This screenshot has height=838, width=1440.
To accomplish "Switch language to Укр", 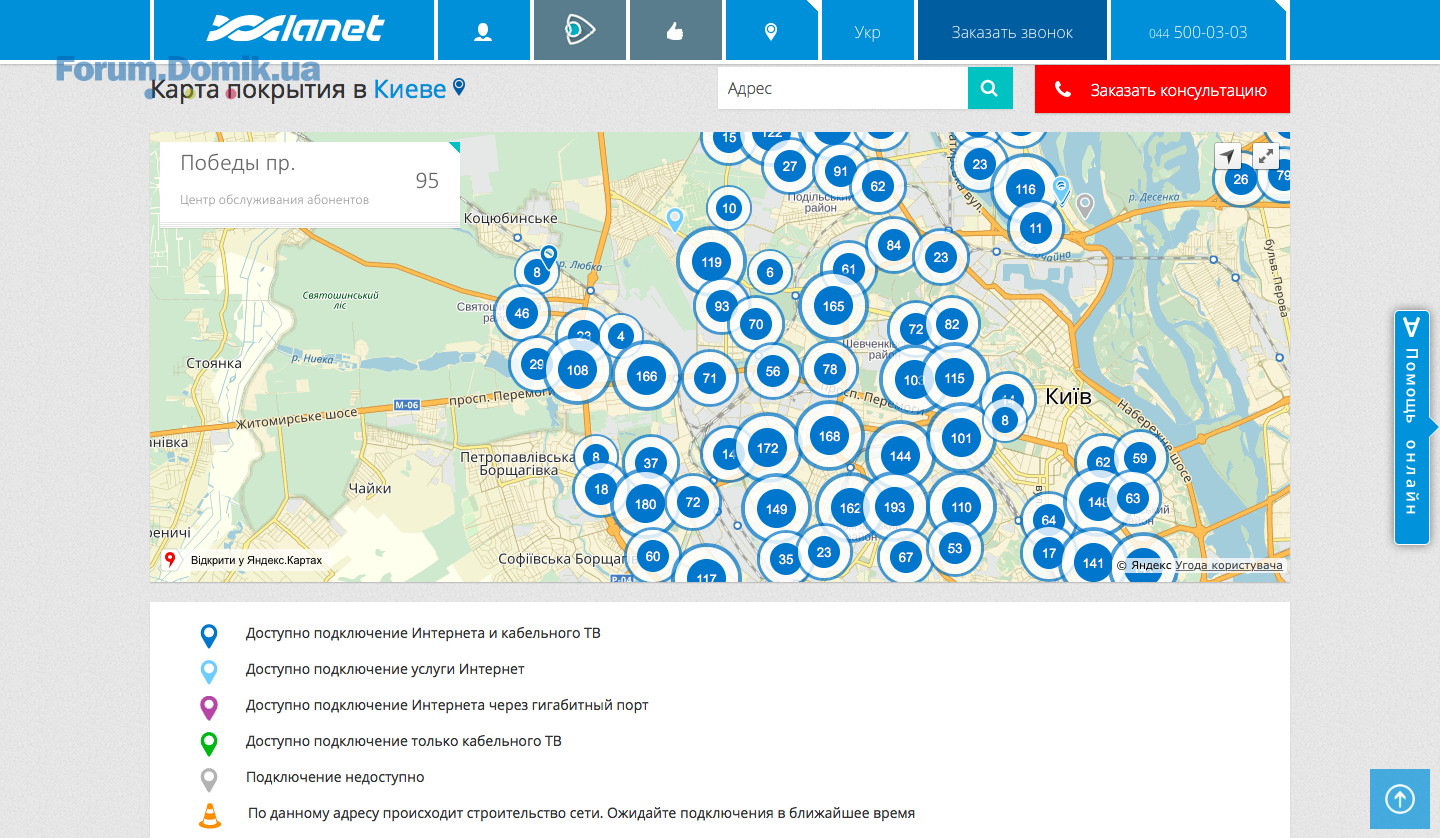I will click(868, 32).
